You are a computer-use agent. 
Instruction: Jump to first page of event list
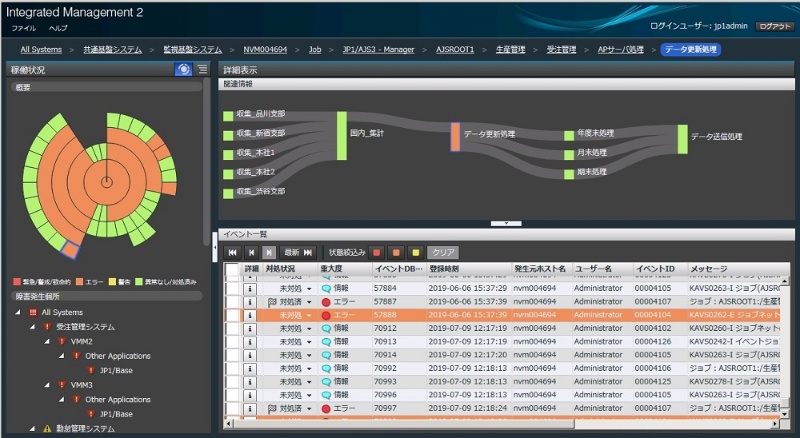tap(232, 253)
